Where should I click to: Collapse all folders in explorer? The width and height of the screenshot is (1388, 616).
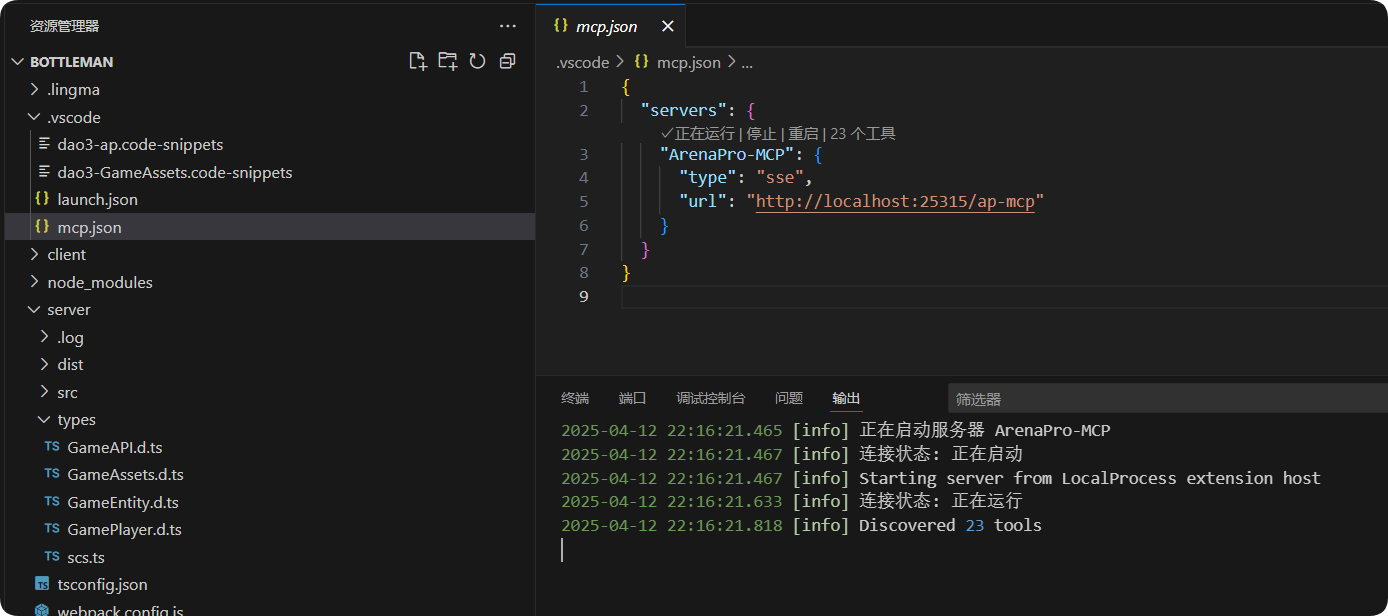[x=508, y=61]
